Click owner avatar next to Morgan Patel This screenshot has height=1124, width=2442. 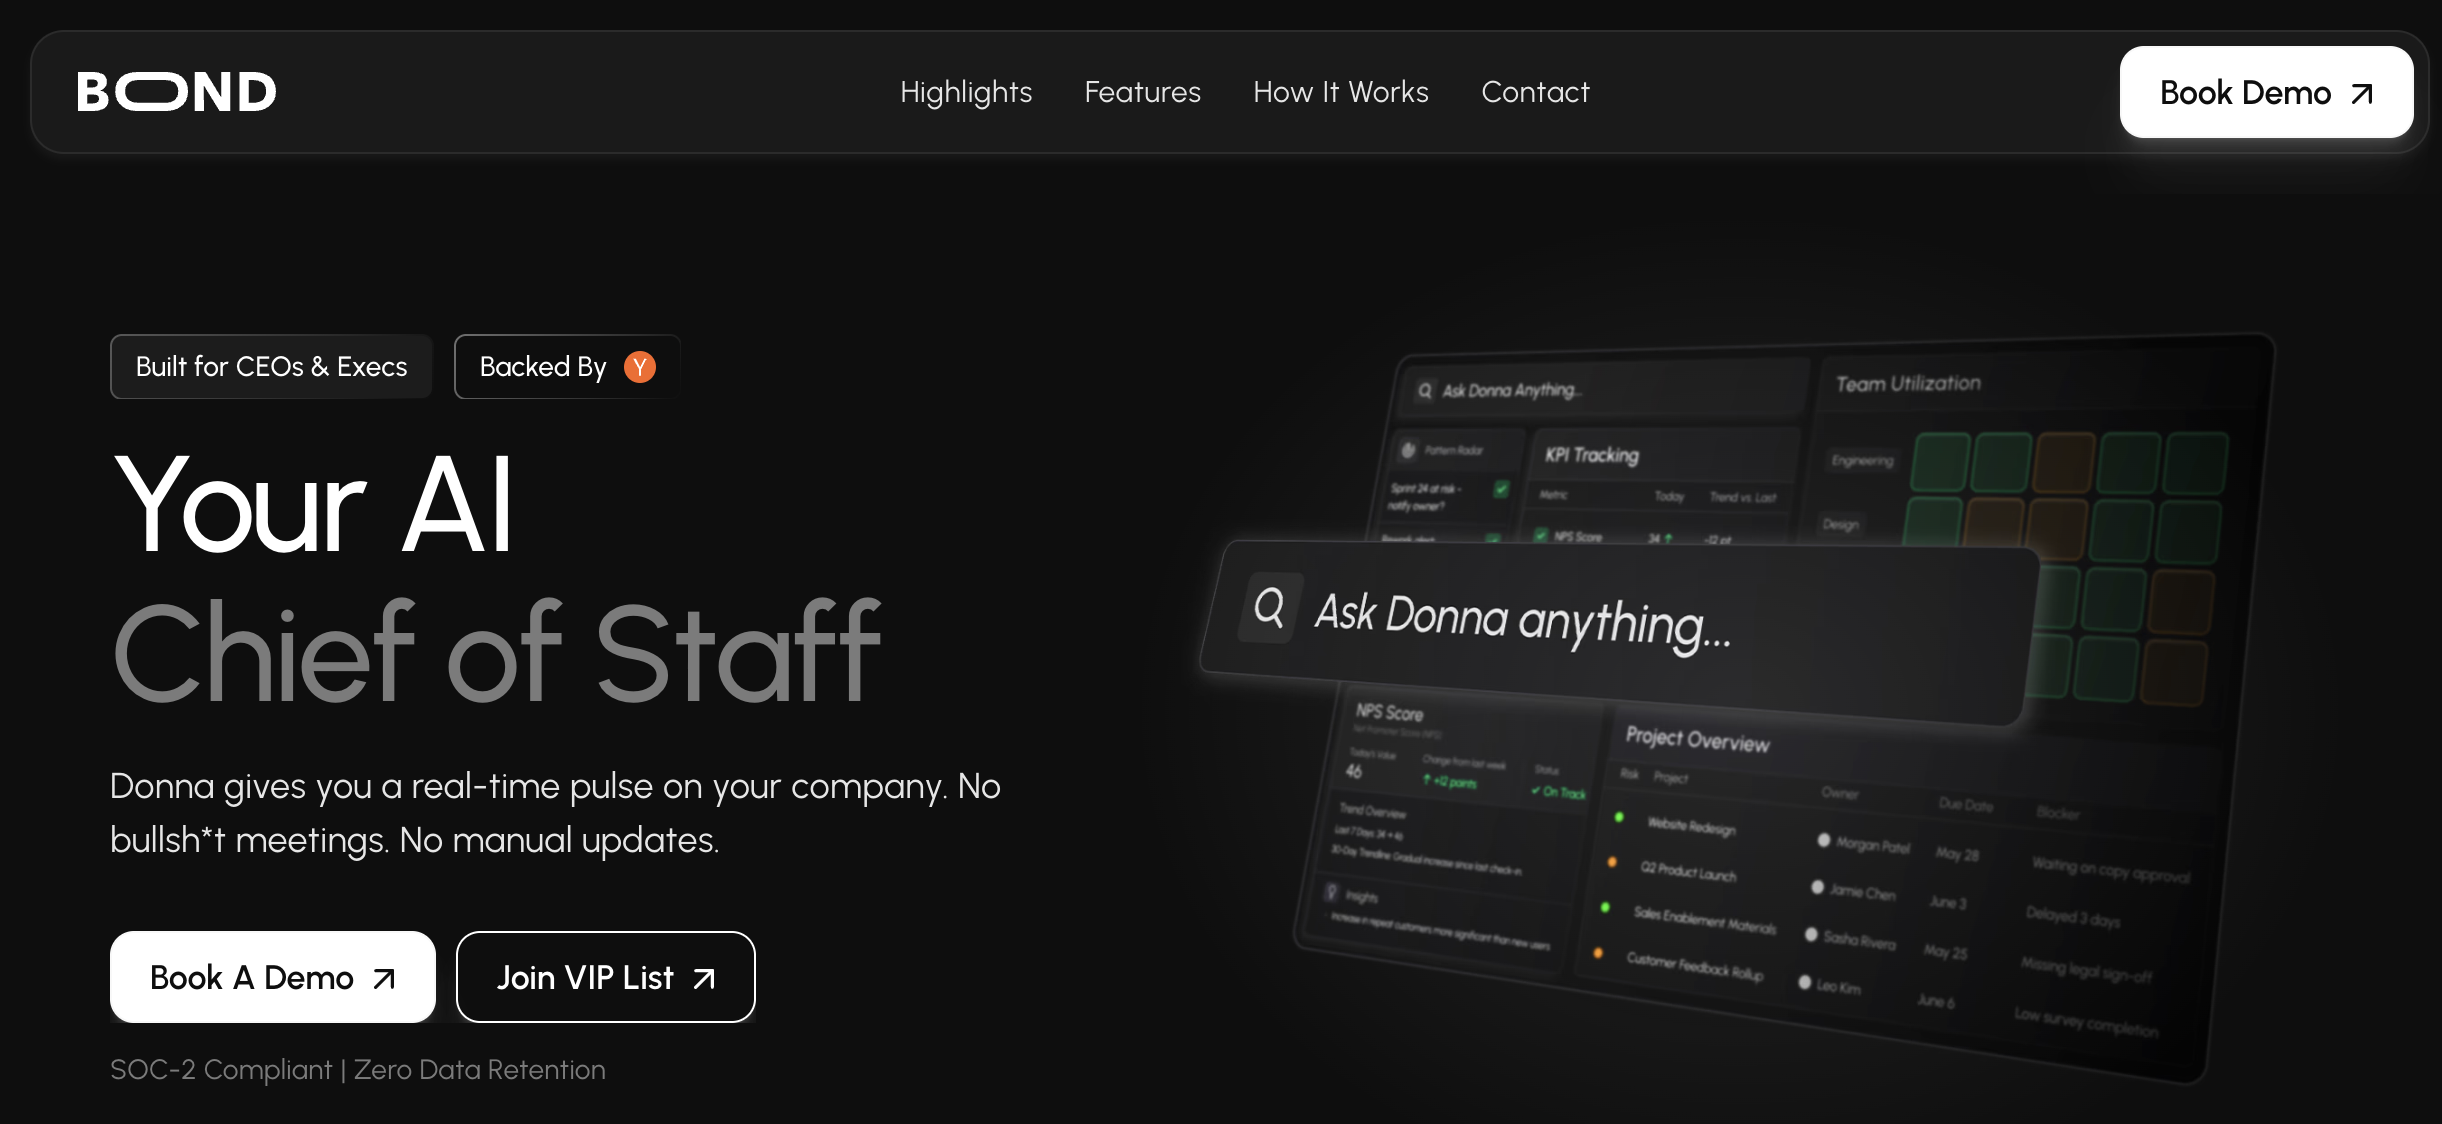(1824, 840)
